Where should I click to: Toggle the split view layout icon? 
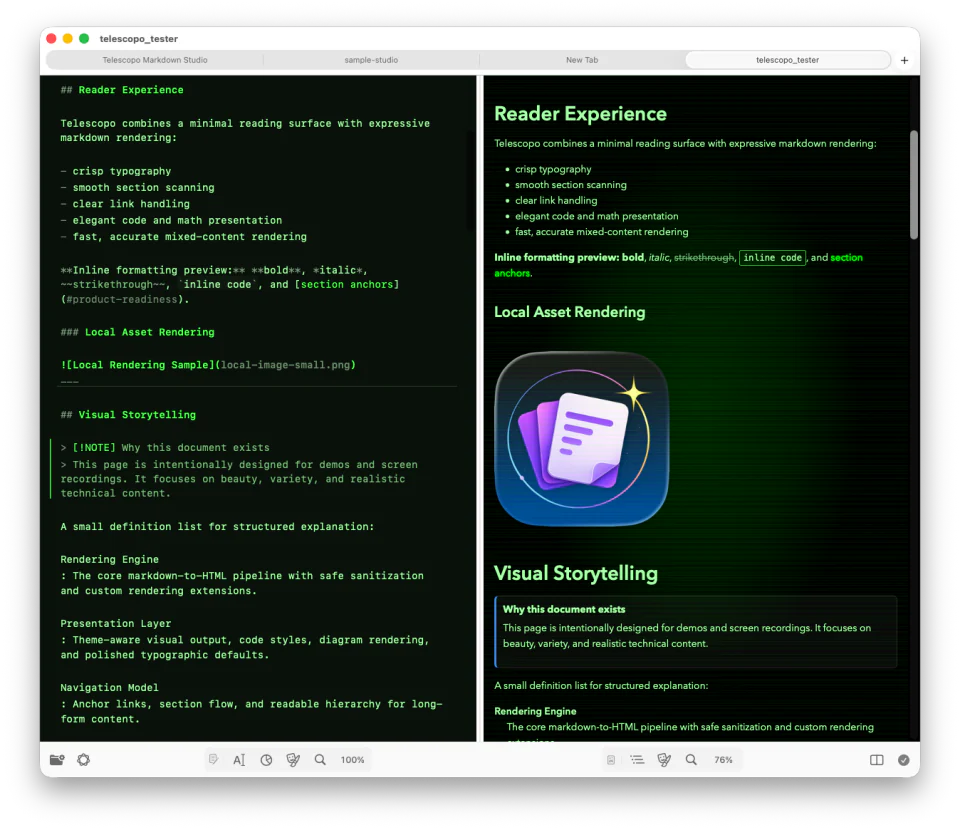click(x=877, y=760)
